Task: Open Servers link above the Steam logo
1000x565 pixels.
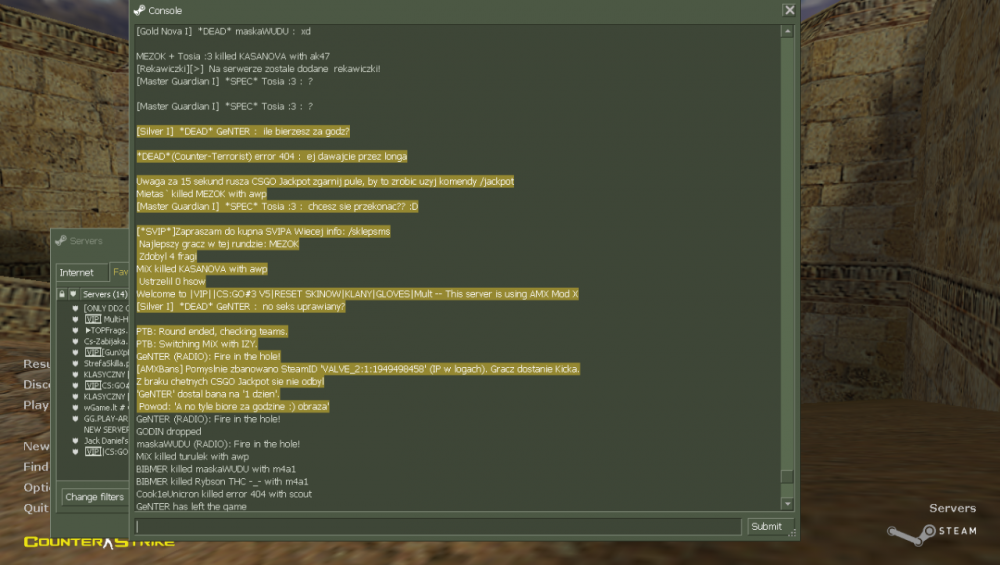Action: click(x=951, y=508)
